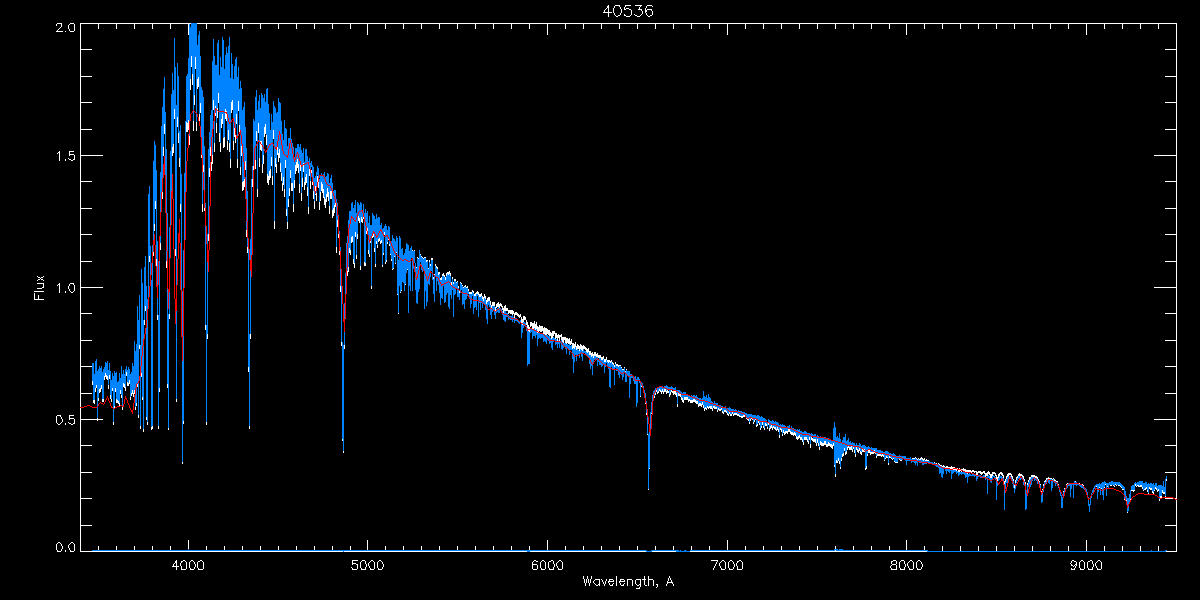Select the 4000 x-axis tick label

coord(188,564)
